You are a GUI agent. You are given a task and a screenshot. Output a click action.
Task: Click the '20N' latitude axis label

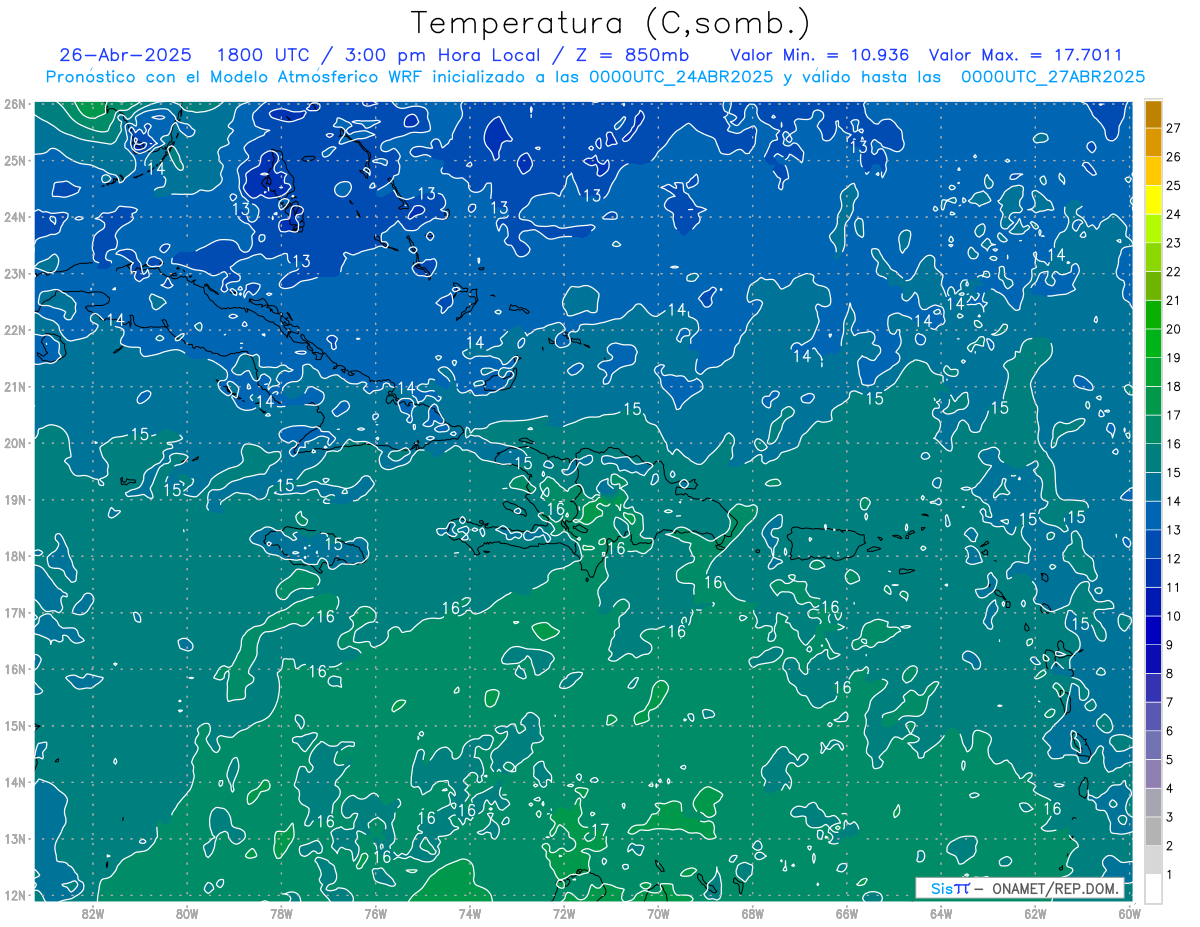[x=15, y=443]
